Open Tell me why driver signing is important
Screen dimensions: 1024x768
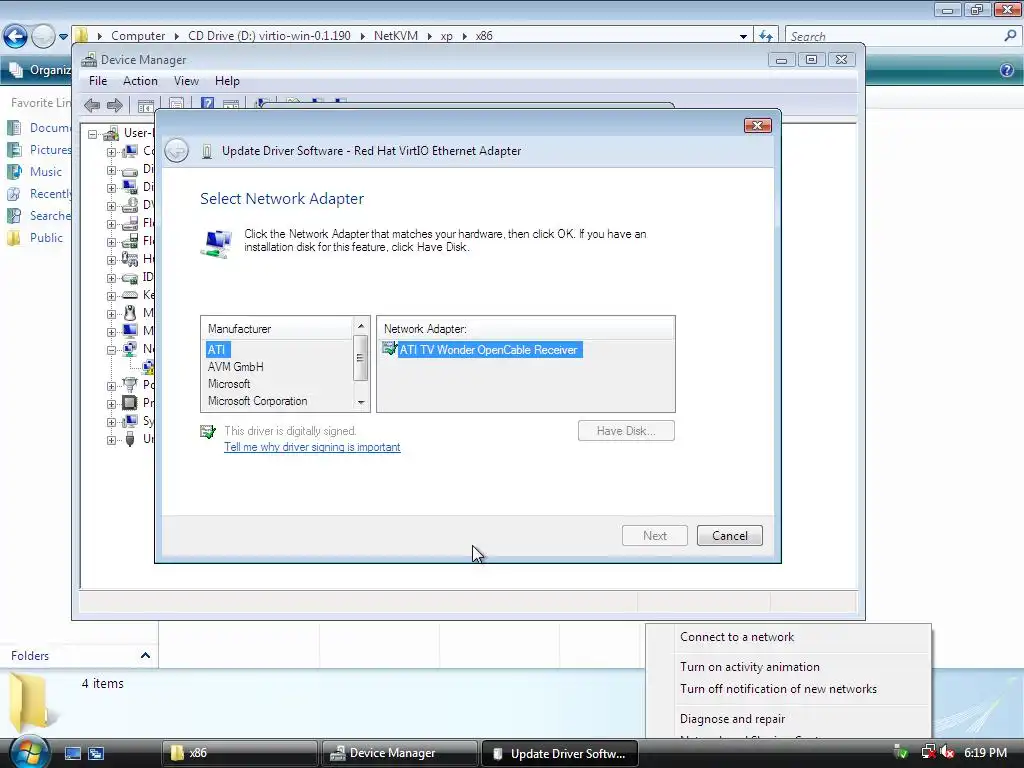(x=312, y=447)
